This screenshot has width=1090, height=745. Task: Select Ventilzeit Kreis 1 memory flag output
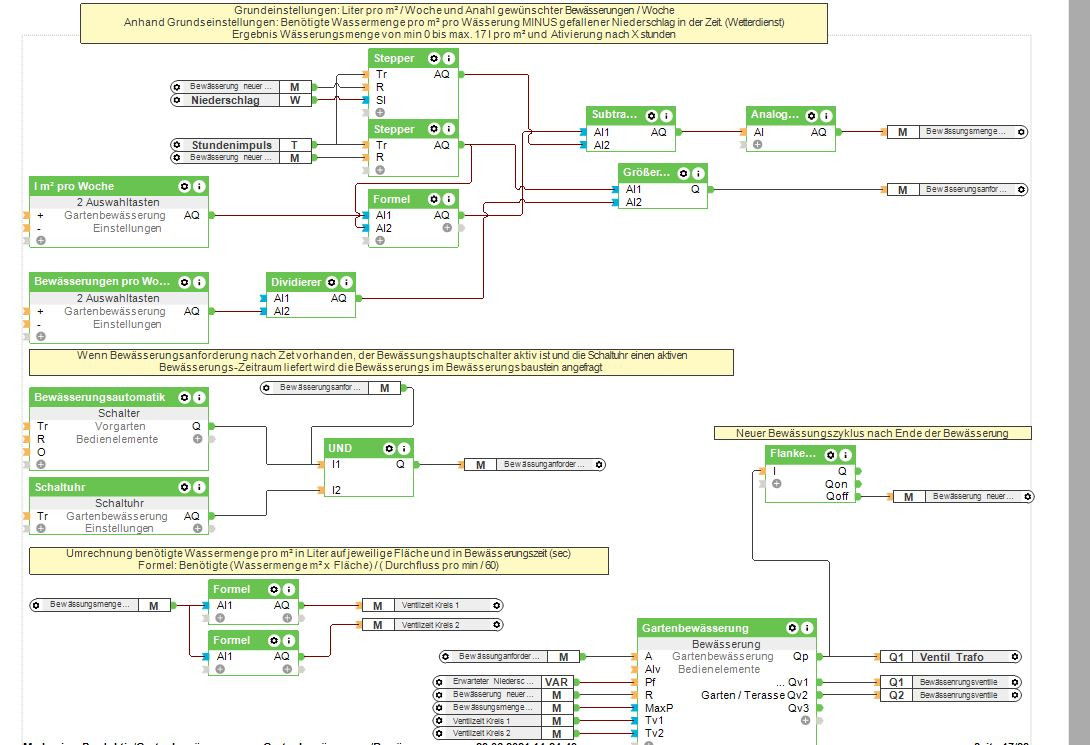(432, 605)
